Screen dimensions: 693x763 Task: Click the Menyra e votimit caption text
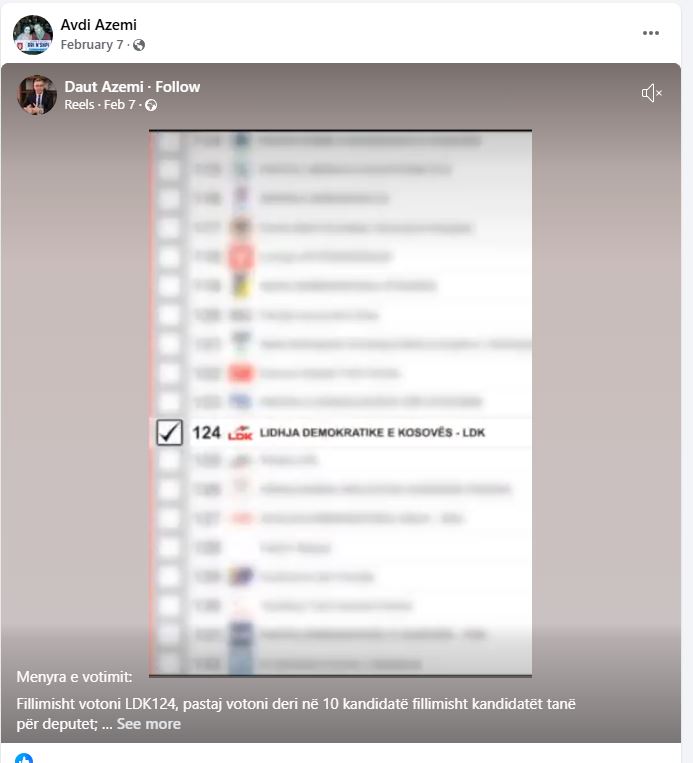coord(74,677)
